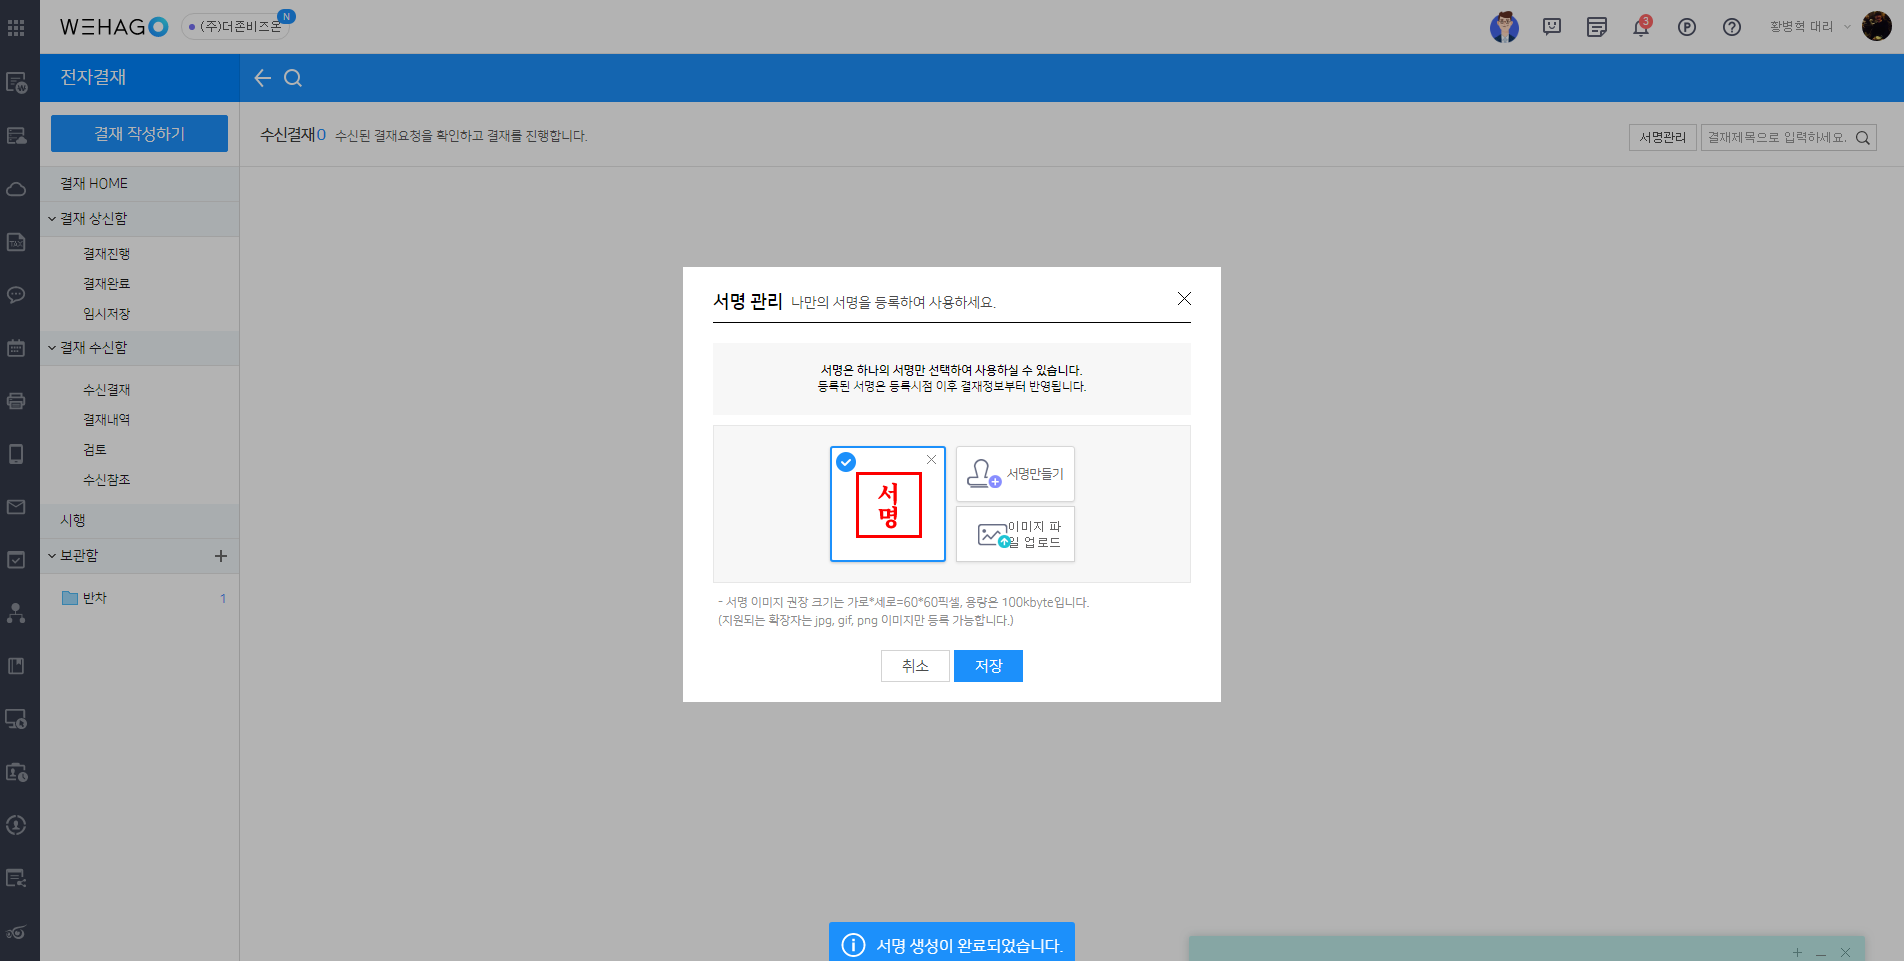Collapse the 결재 수신함 section

[52, 348]
